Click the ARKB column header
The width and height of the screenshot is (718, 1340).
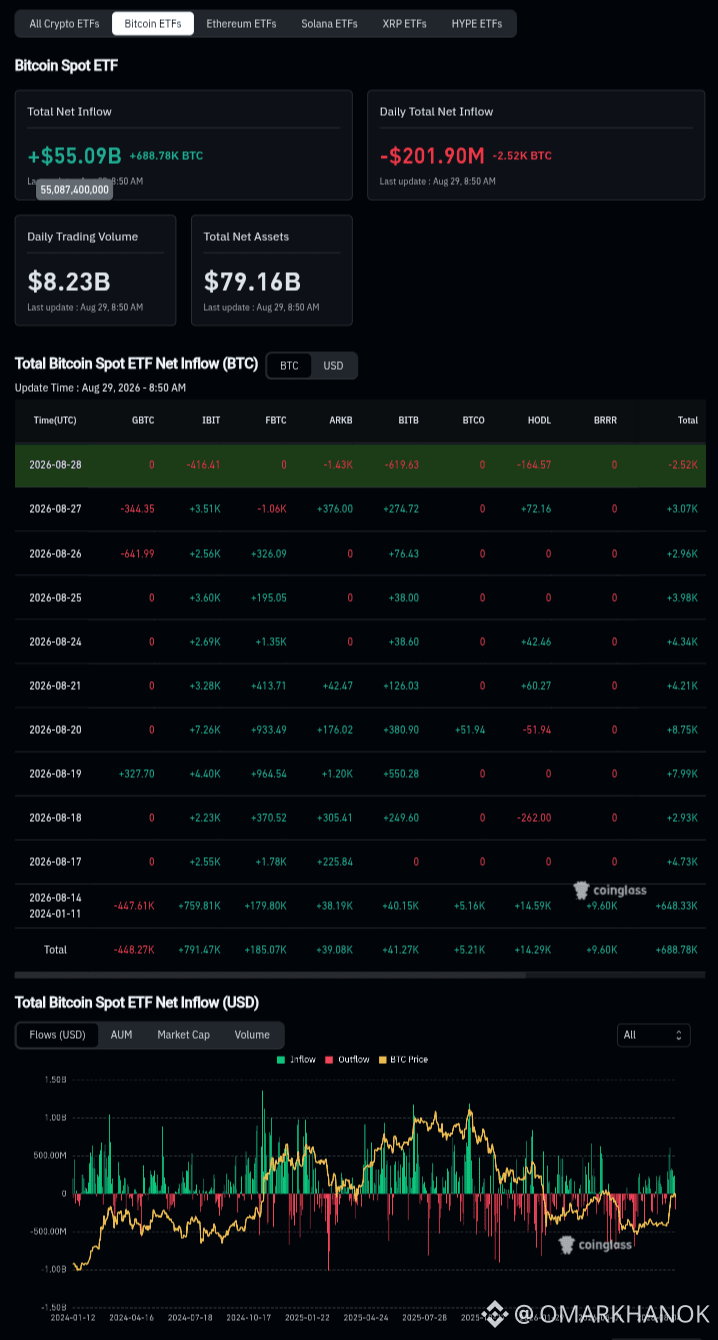click(341, 421)
